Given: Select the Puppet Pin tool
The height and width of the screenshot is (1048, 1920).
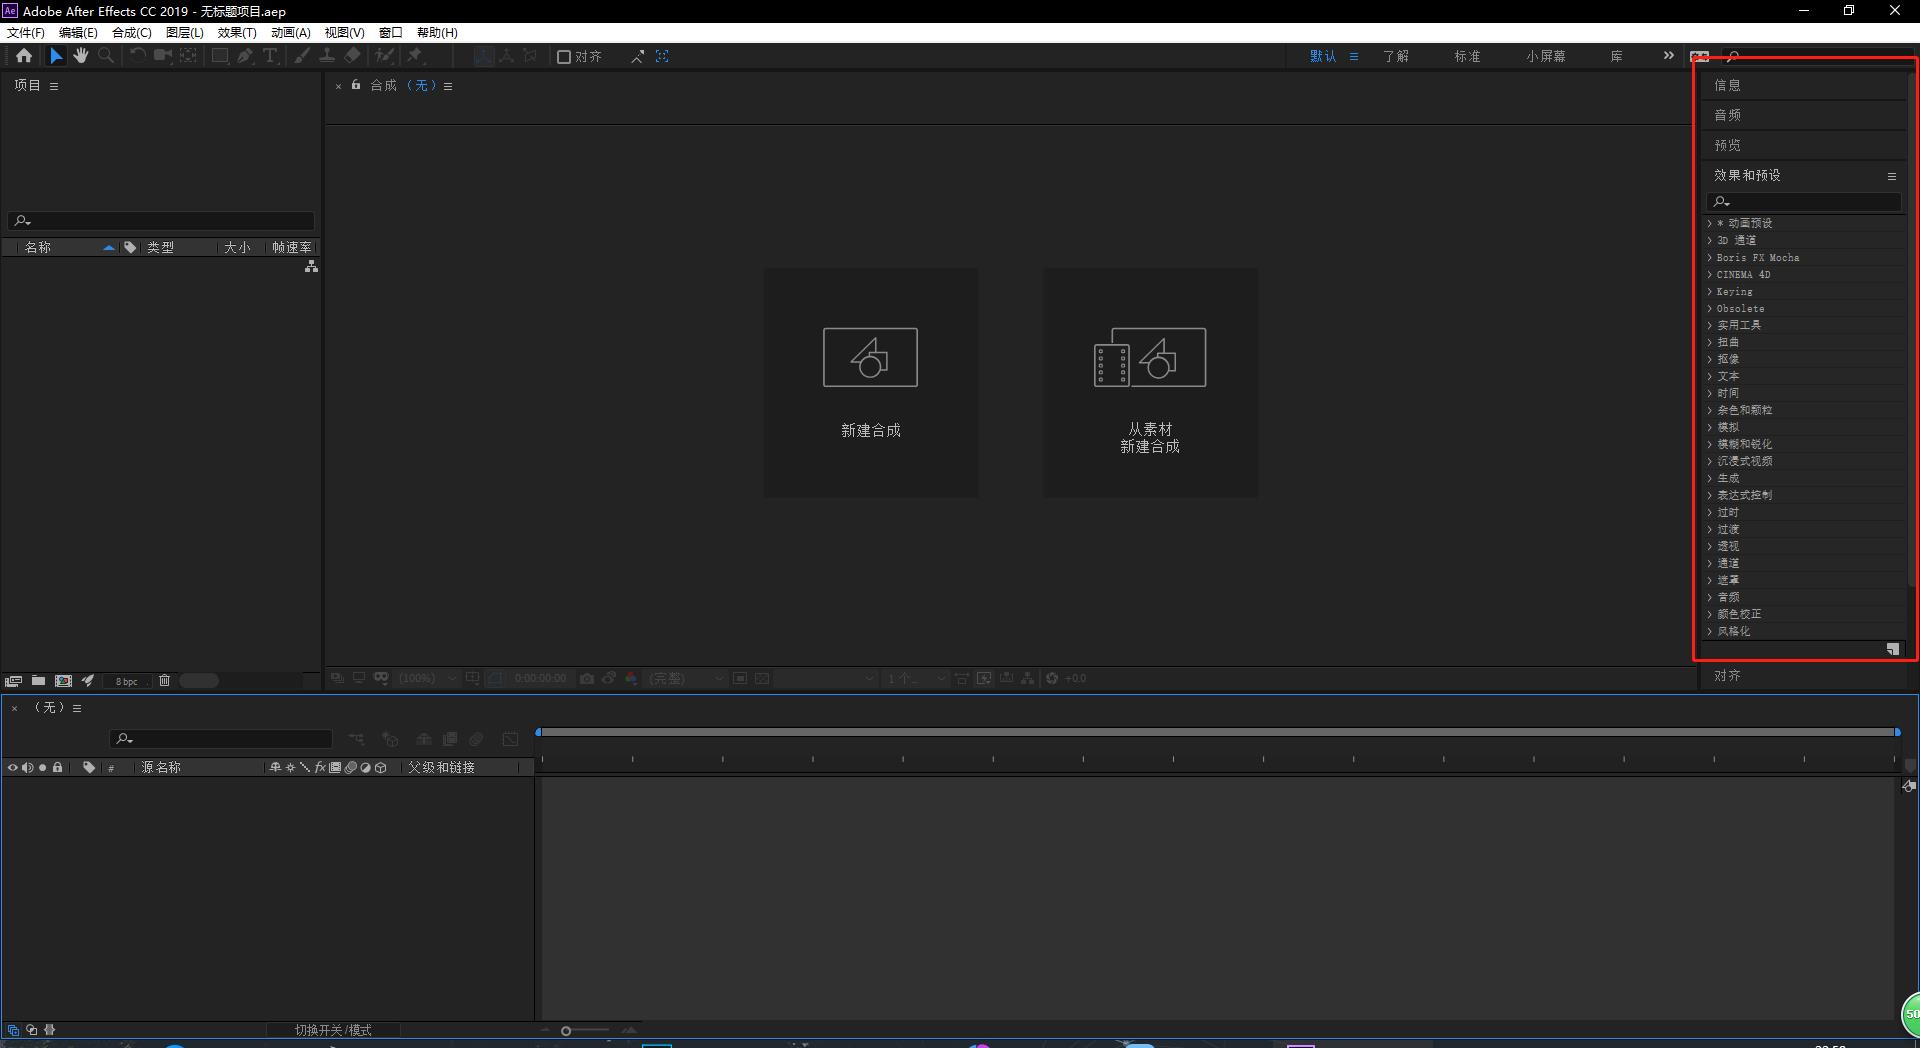Looking at the screenshot, I should coord(415,56).
